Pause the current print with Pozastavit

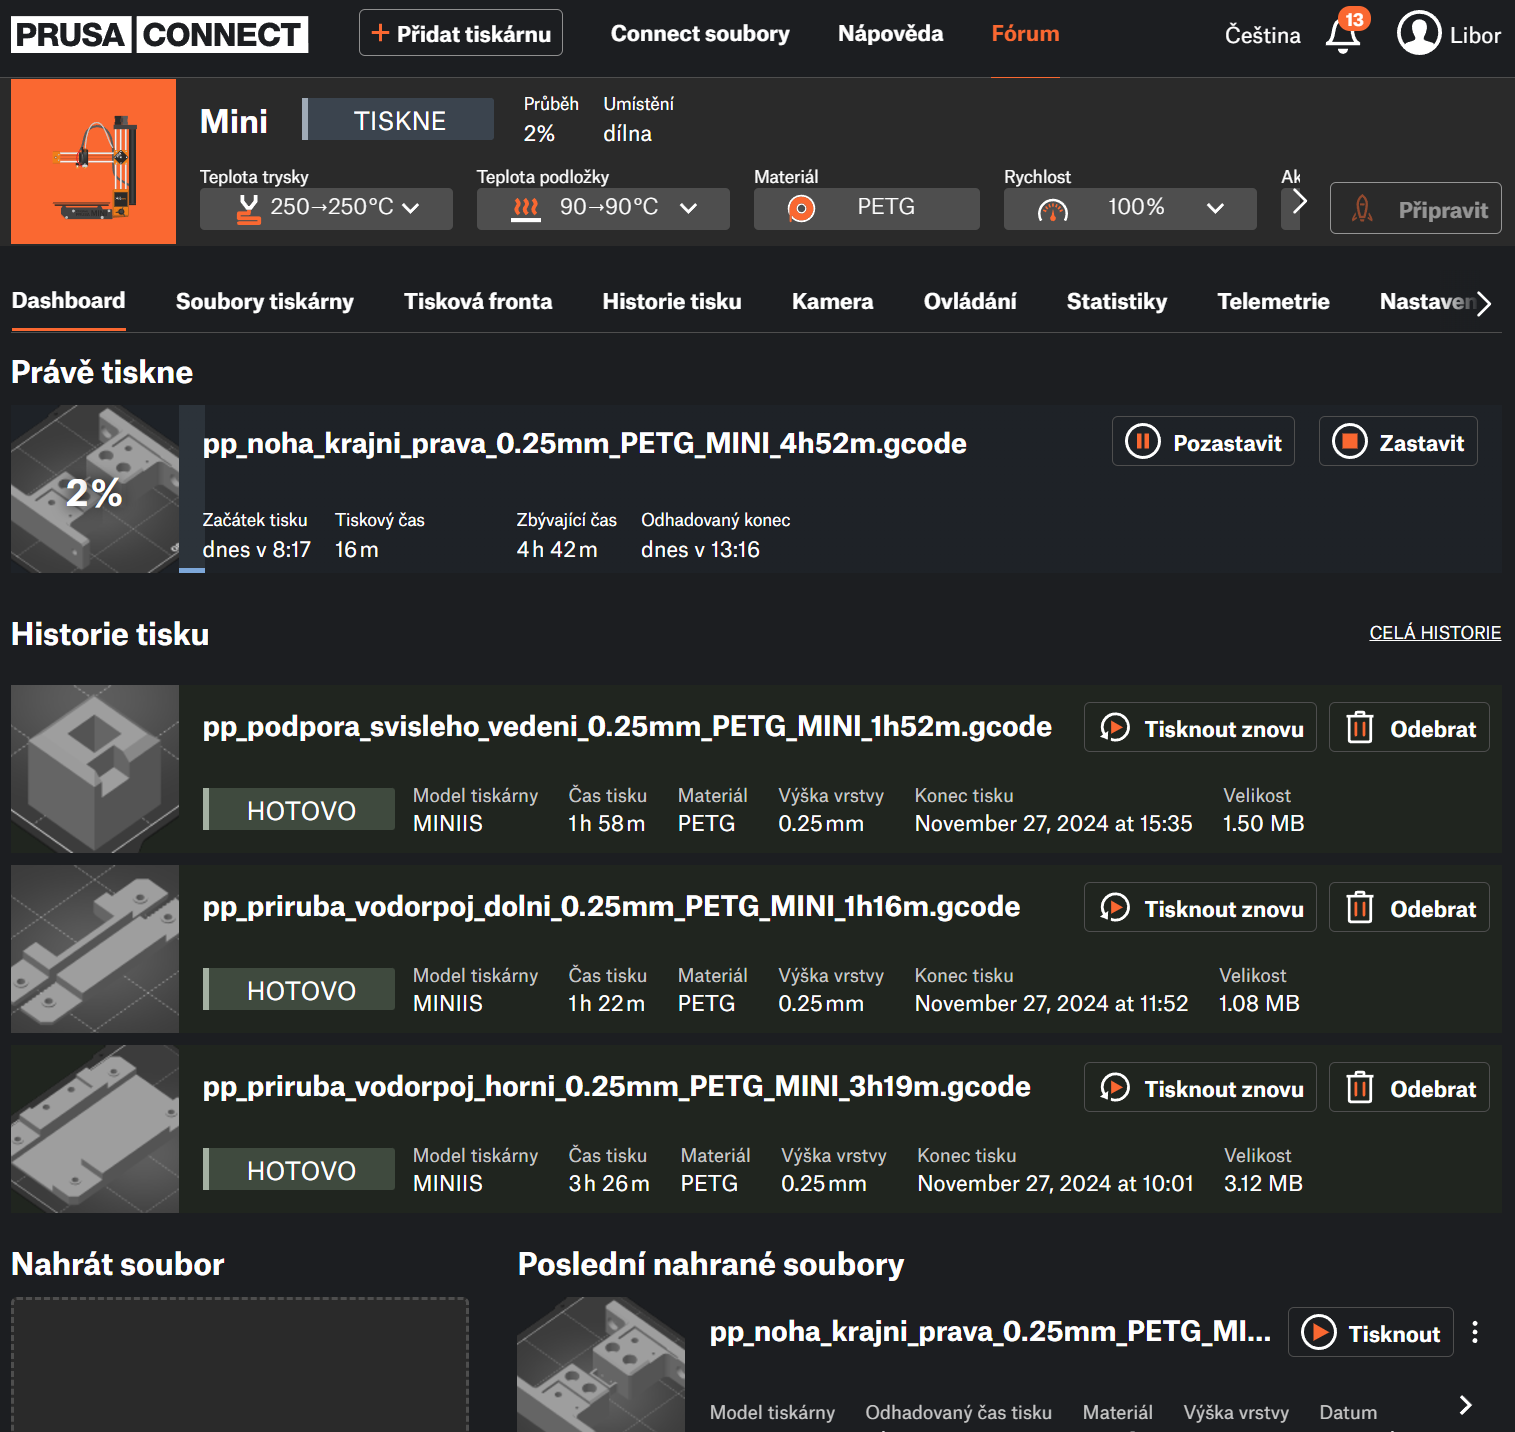[x=1203, y=442]
